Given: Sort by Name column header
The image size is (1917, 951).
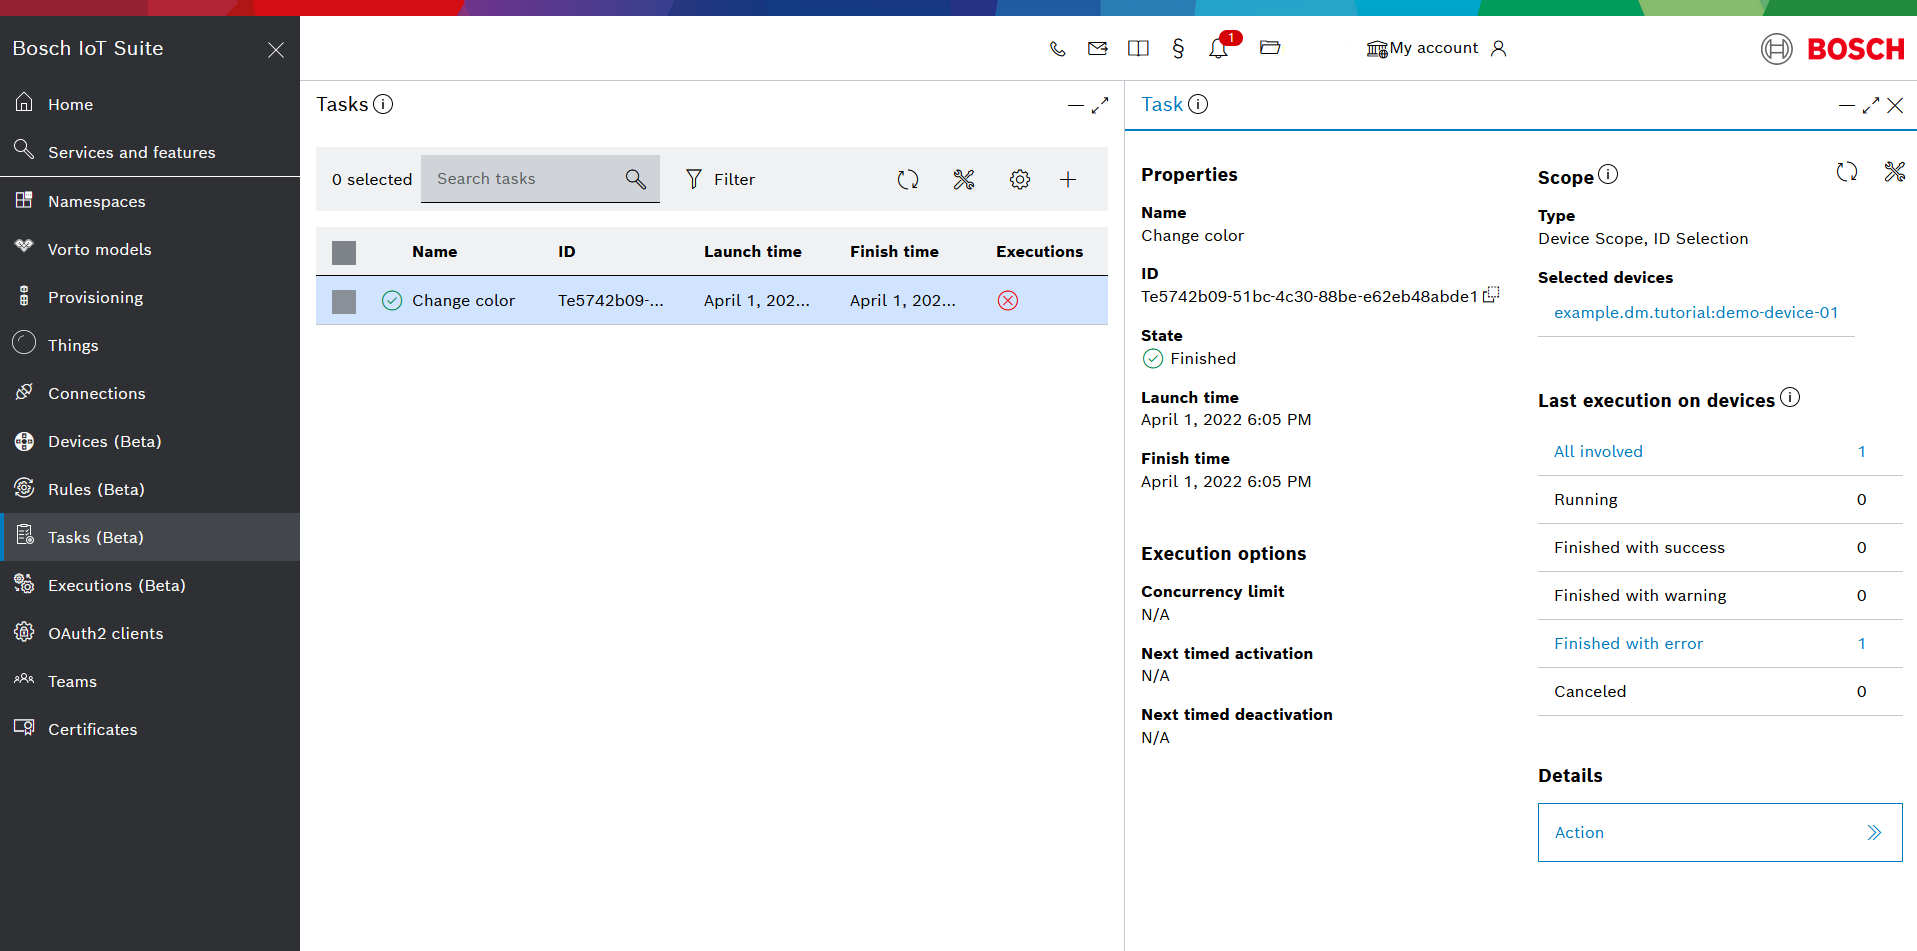Looking at the screenshot, I should tap(435, 252).
